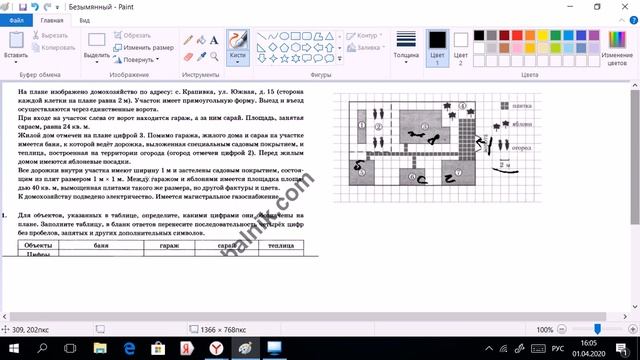Open the Customize Quick Access Toolbar dropdown
Screen dimensions: 640x360
pos(58,7)
